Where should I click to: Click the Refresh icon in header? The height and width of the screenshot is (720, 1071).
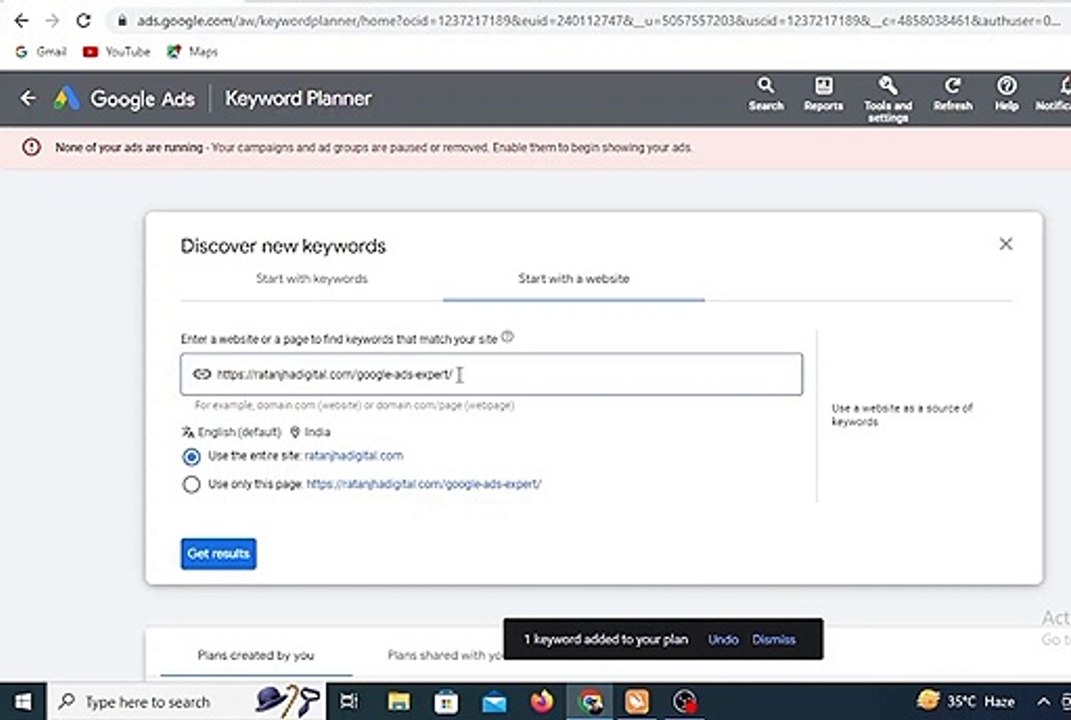pyautogui.click(x=952, y=94)
